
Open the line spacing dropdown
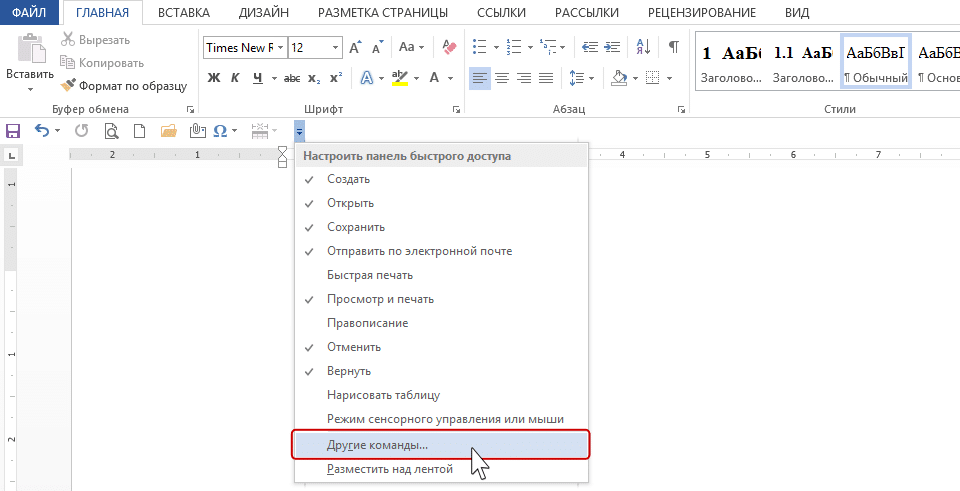[590, 78]
